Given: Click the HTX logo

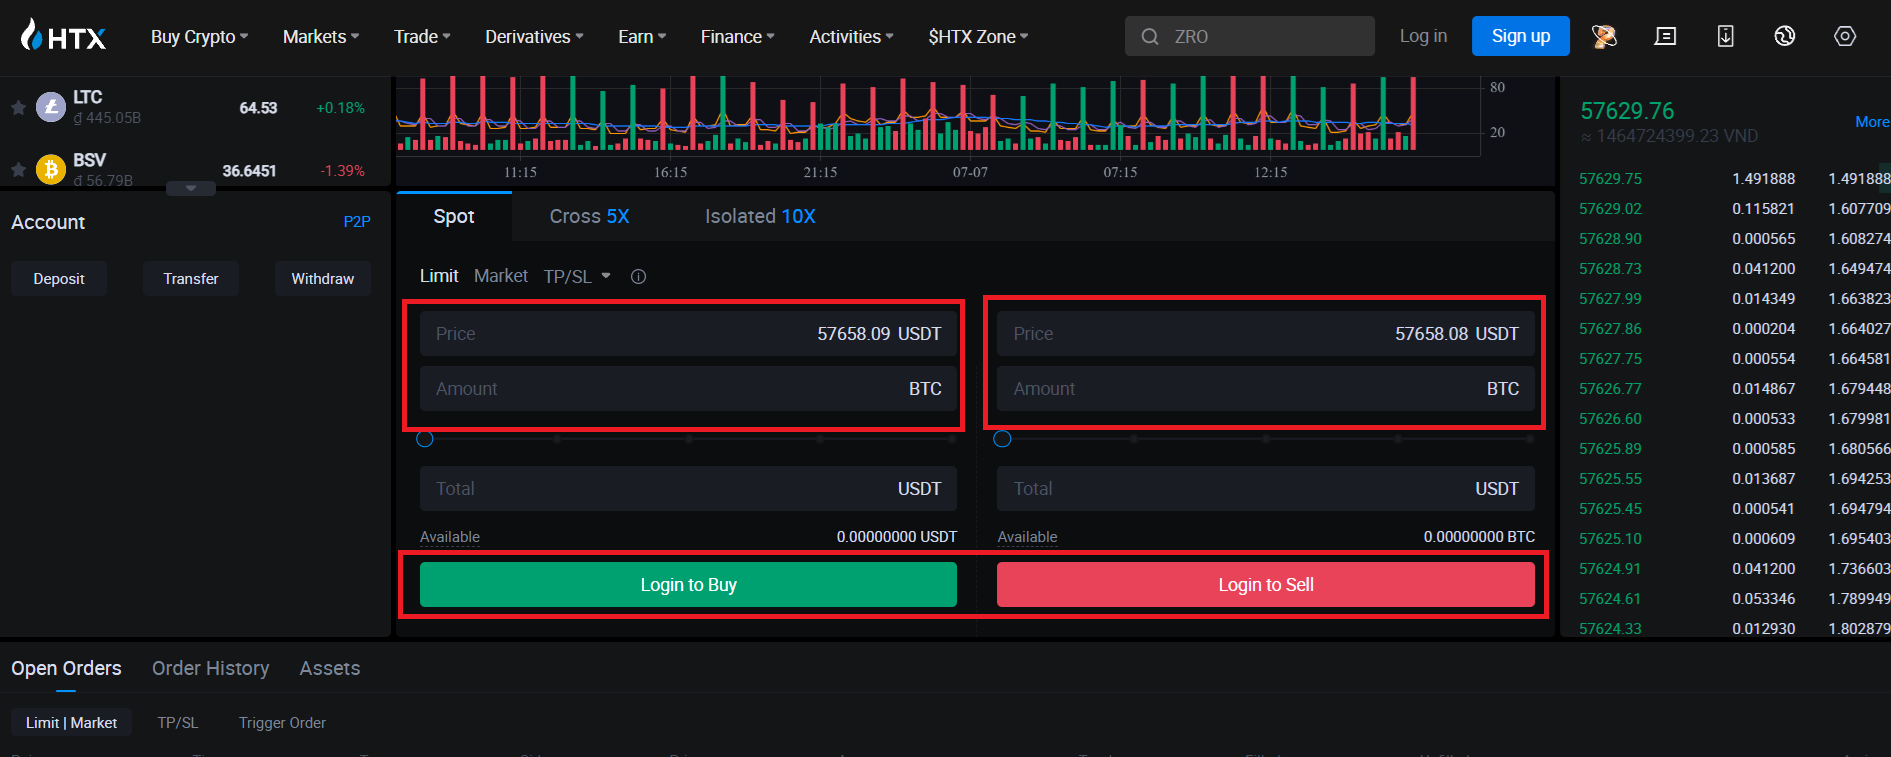Looking at the screenshot, I should 63,36.
